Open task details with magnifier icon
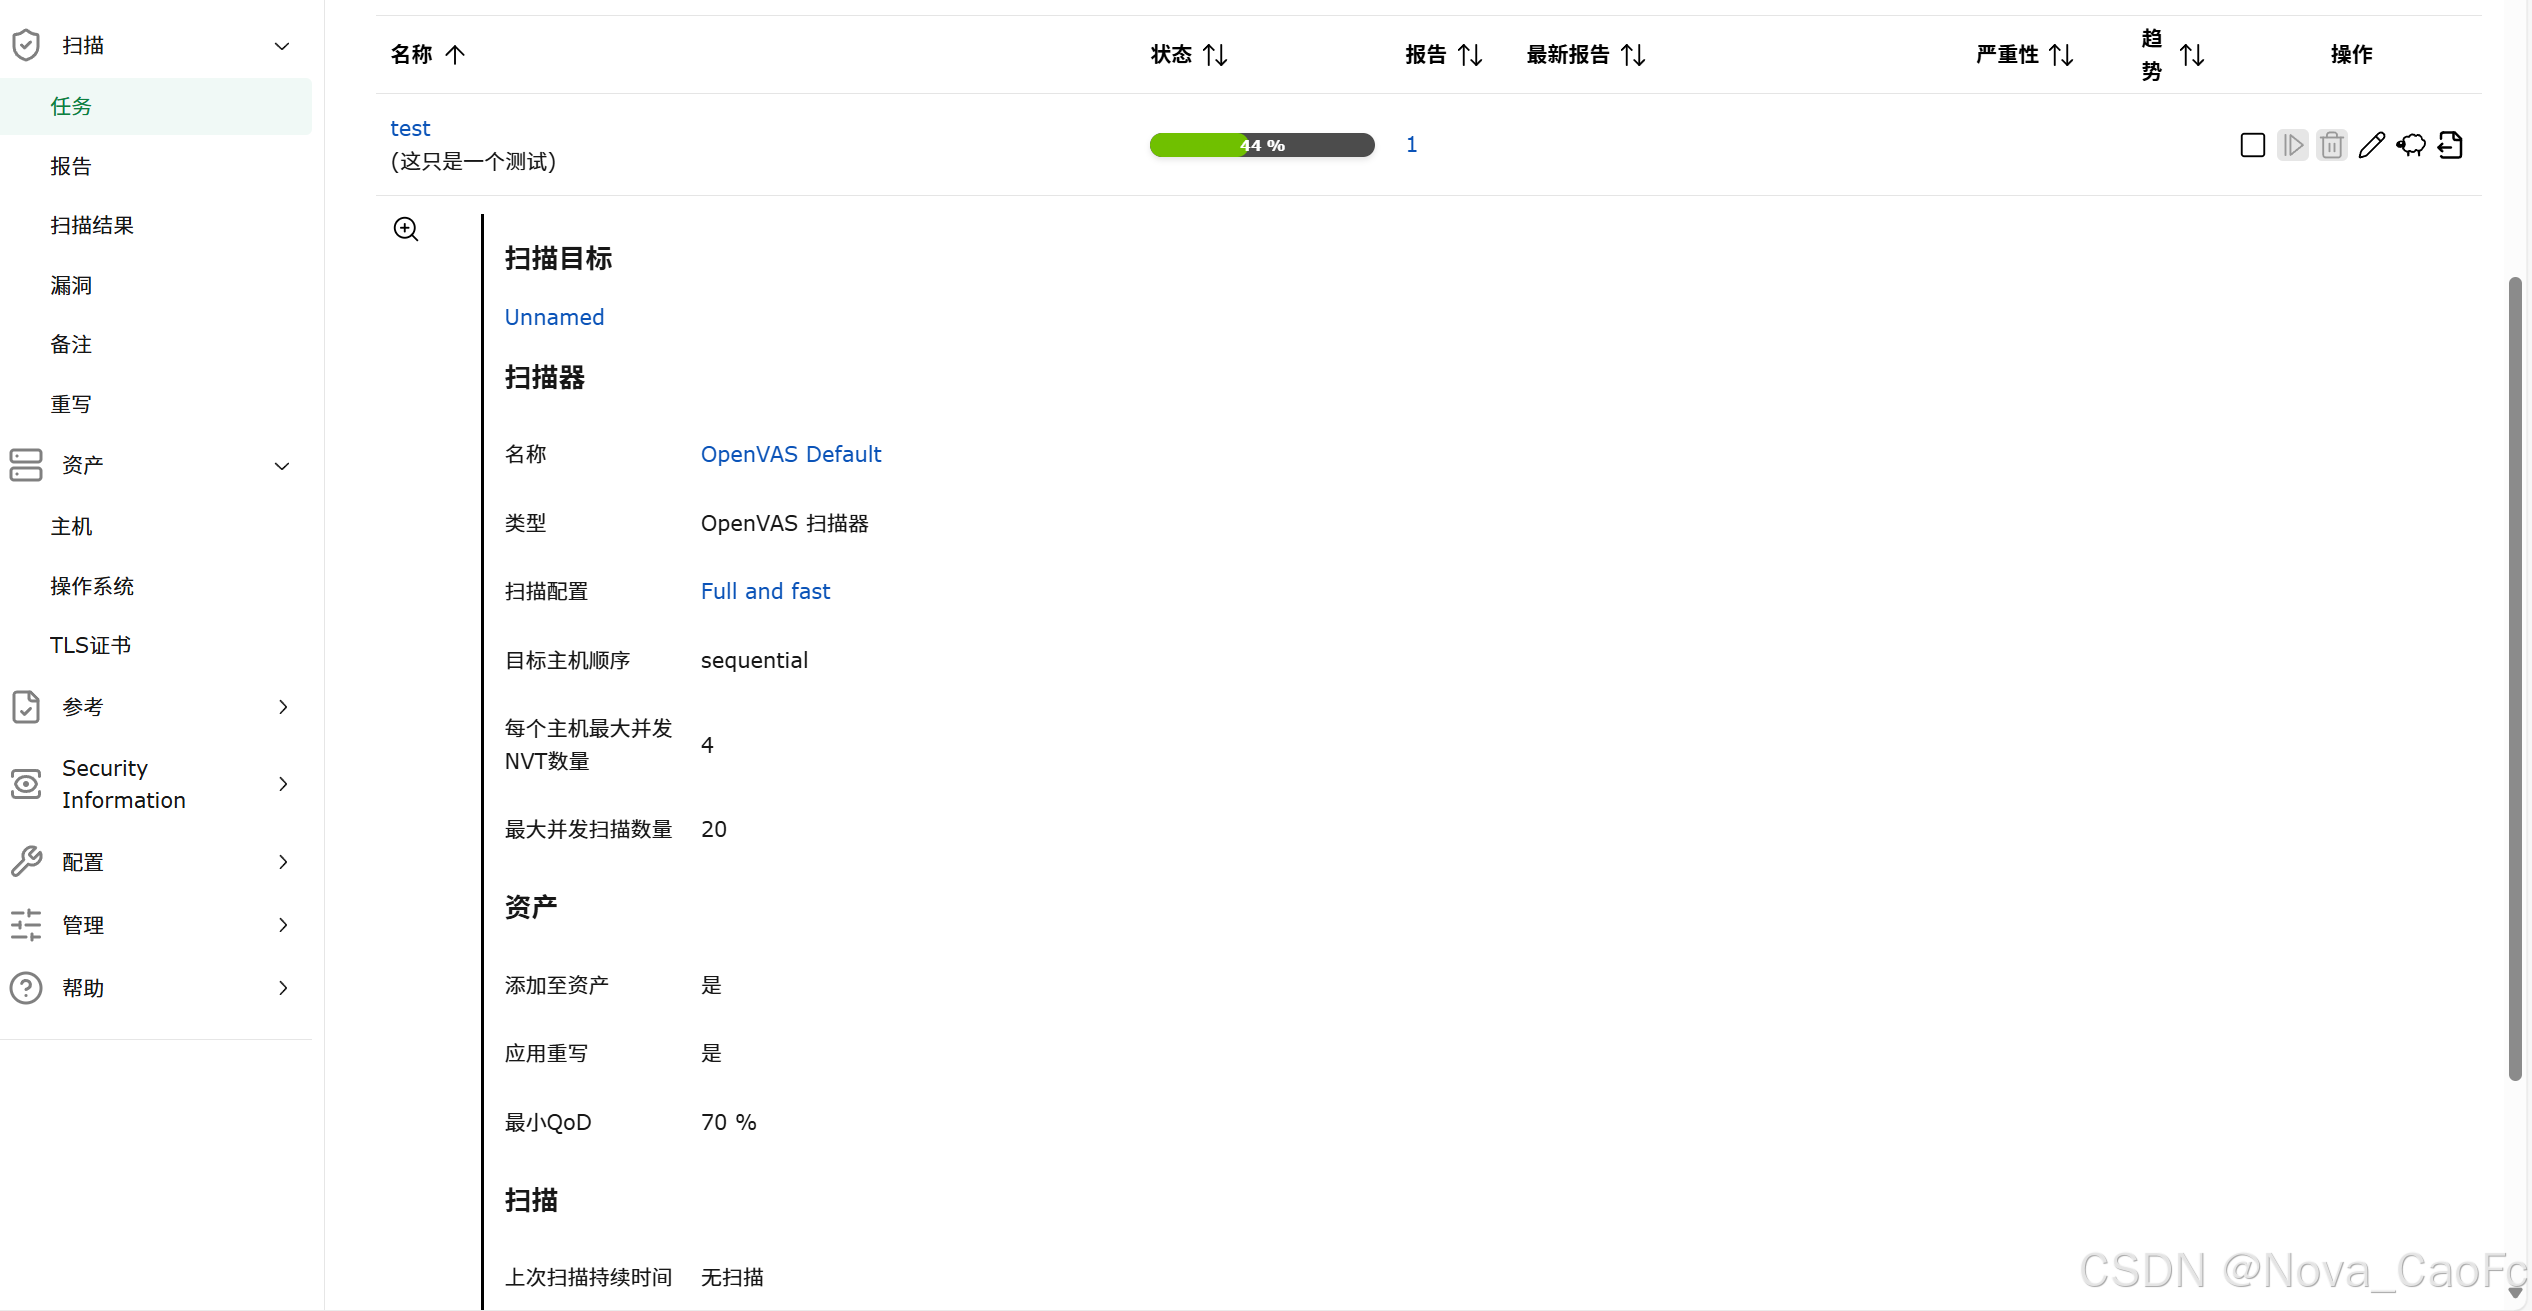 pyautogui.click(x=406, y=229)
